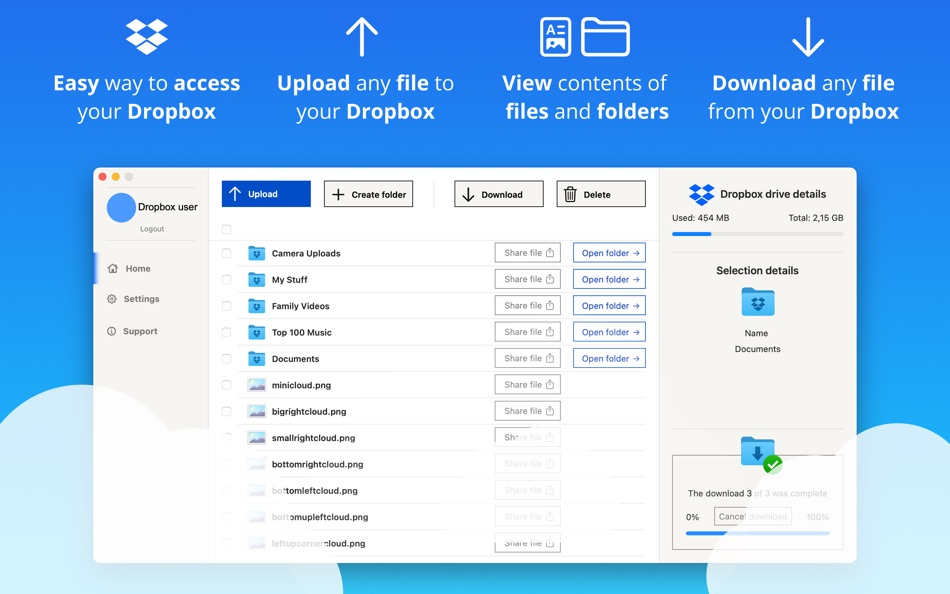Click the folder outline icon in the banner

[x=605, y=37]
